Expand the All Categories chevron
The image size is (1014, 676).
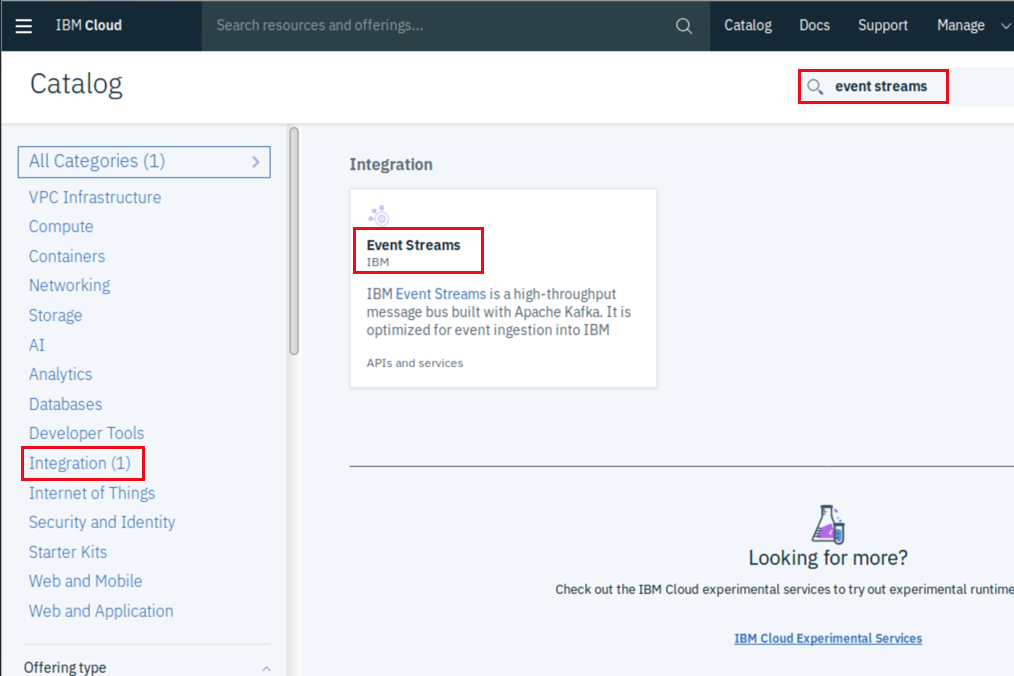click(x=256, y=162)
